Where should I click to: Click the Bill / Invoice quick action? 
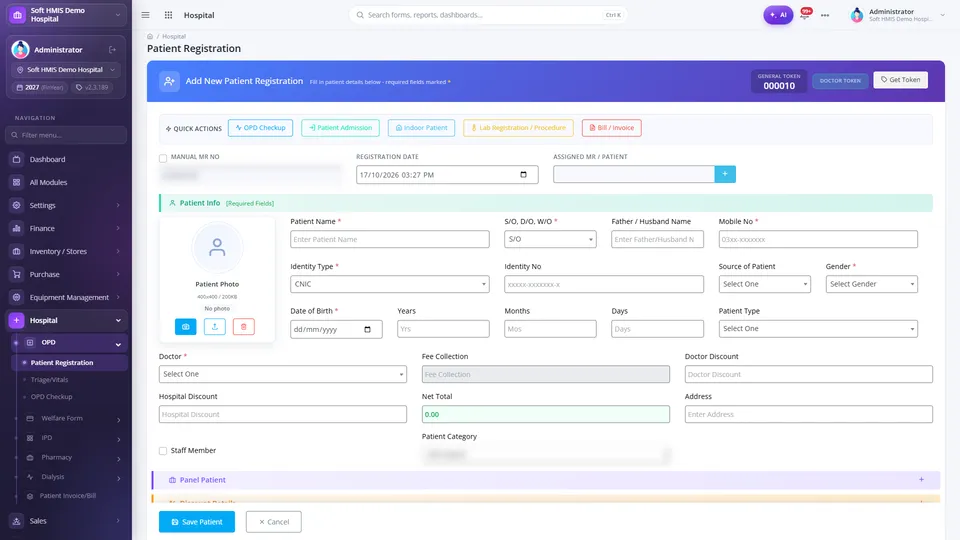click(612, 128)
